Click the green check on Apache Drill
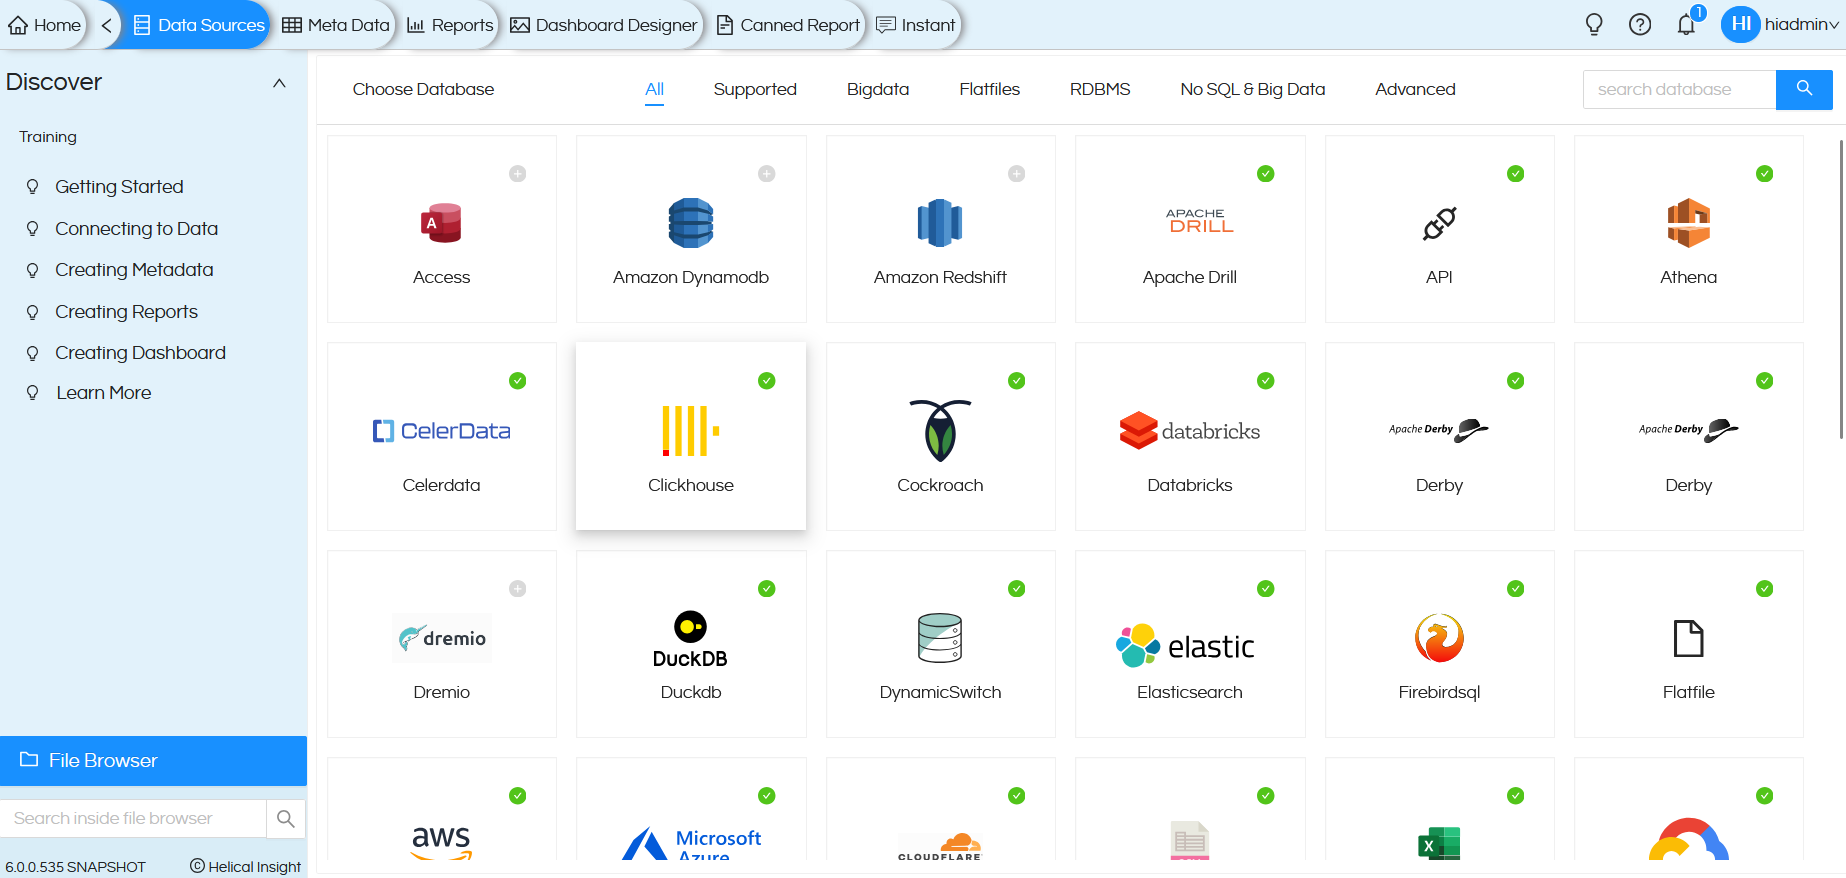The height and width of the screenshot is (878, 1846). [x=1266, y=174]
